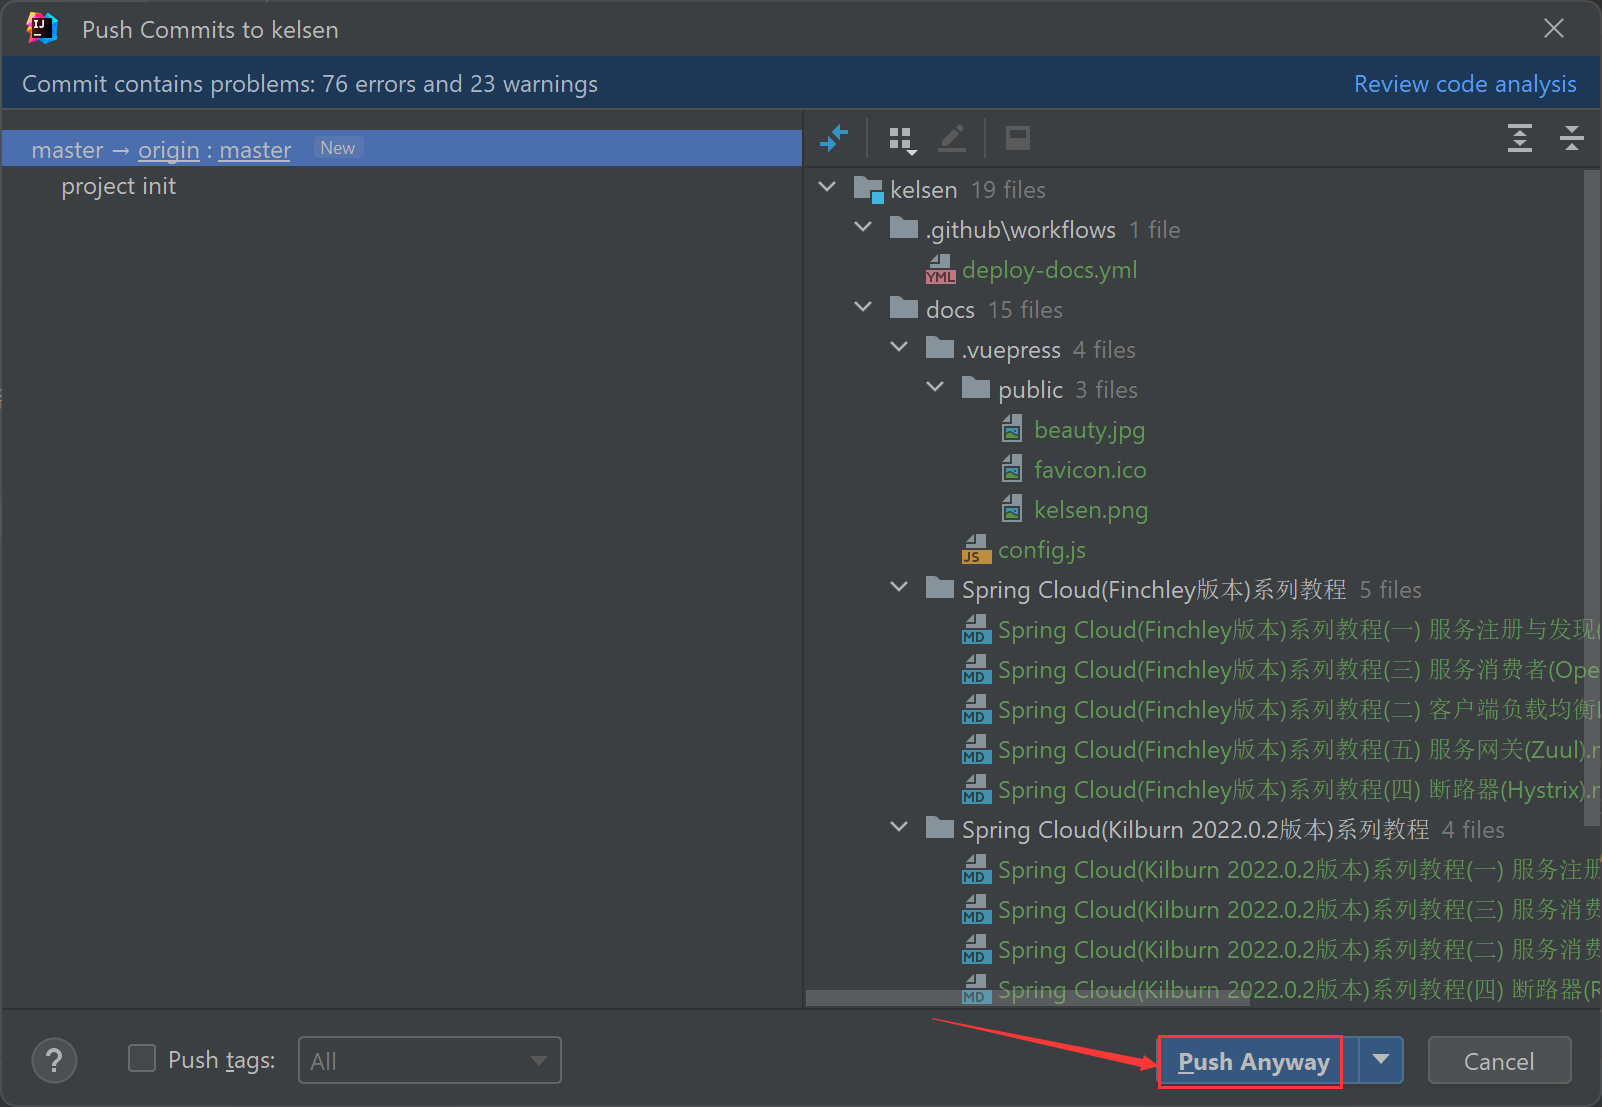Viewport: 1602px width, 1107px height.
Task: Collapse the public folder node
Action: point(935,388)
